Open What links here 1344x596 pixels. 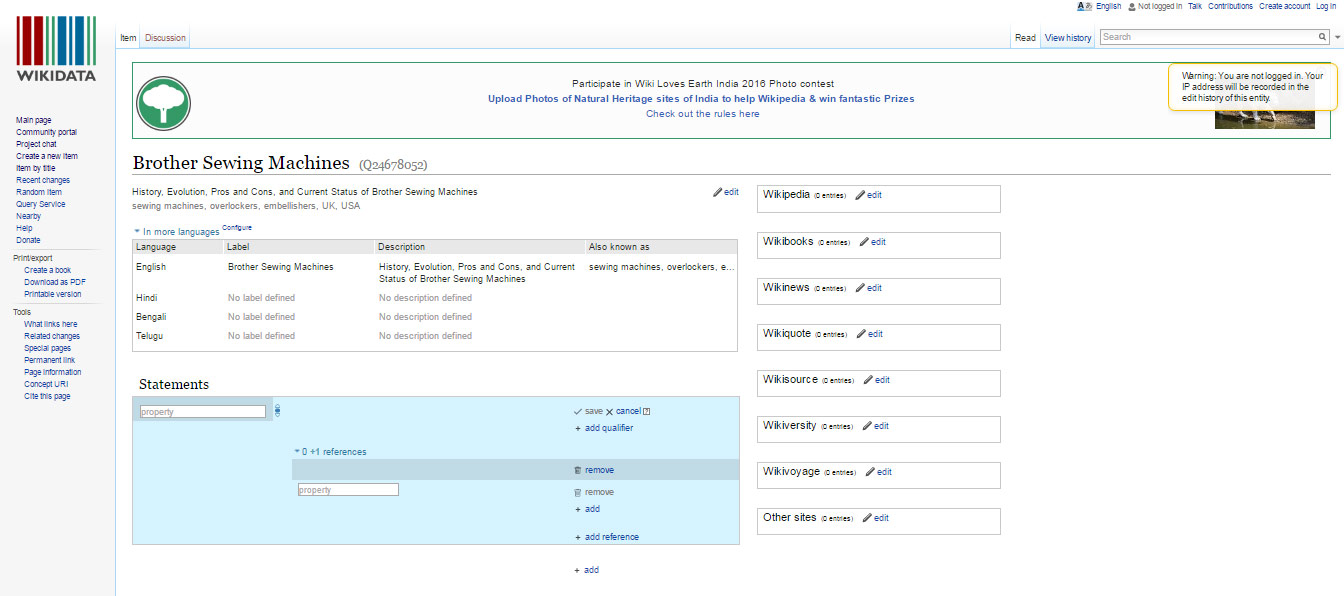pos(50,324)
